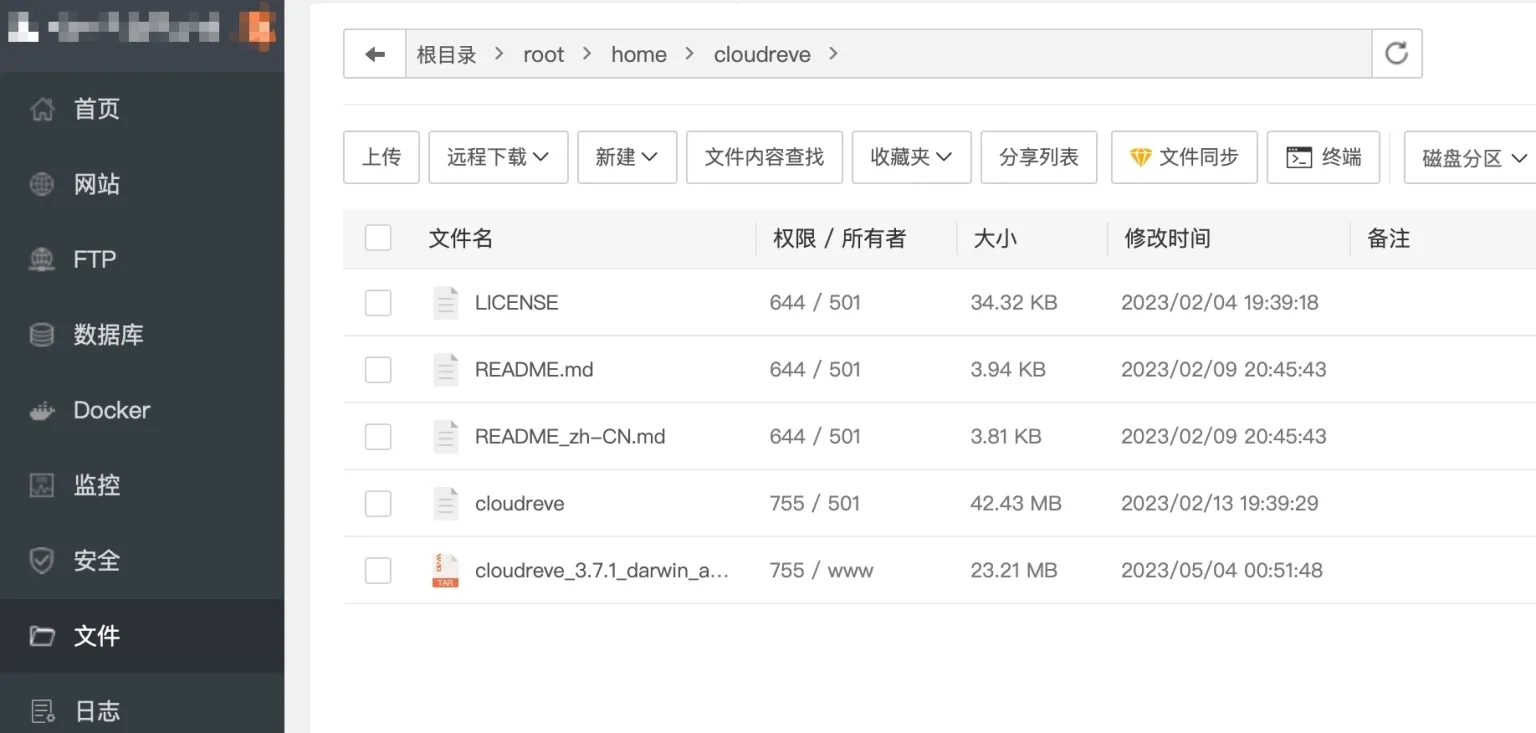The height and width of the screenshot is (733, 1536).
Task: Click the 文件内容查找 button
Action: click(764, 157)
